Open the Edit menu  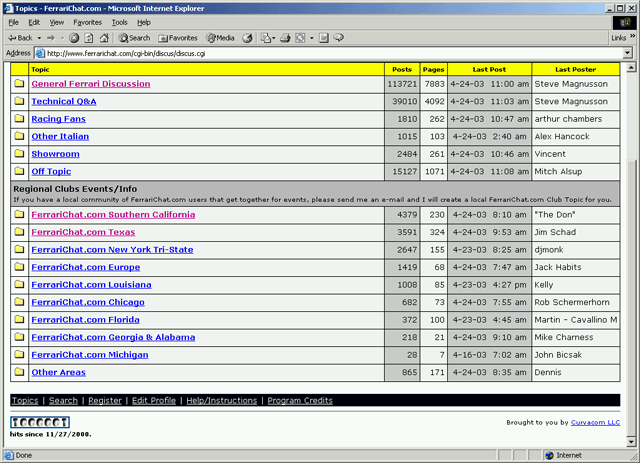(34, 22)
